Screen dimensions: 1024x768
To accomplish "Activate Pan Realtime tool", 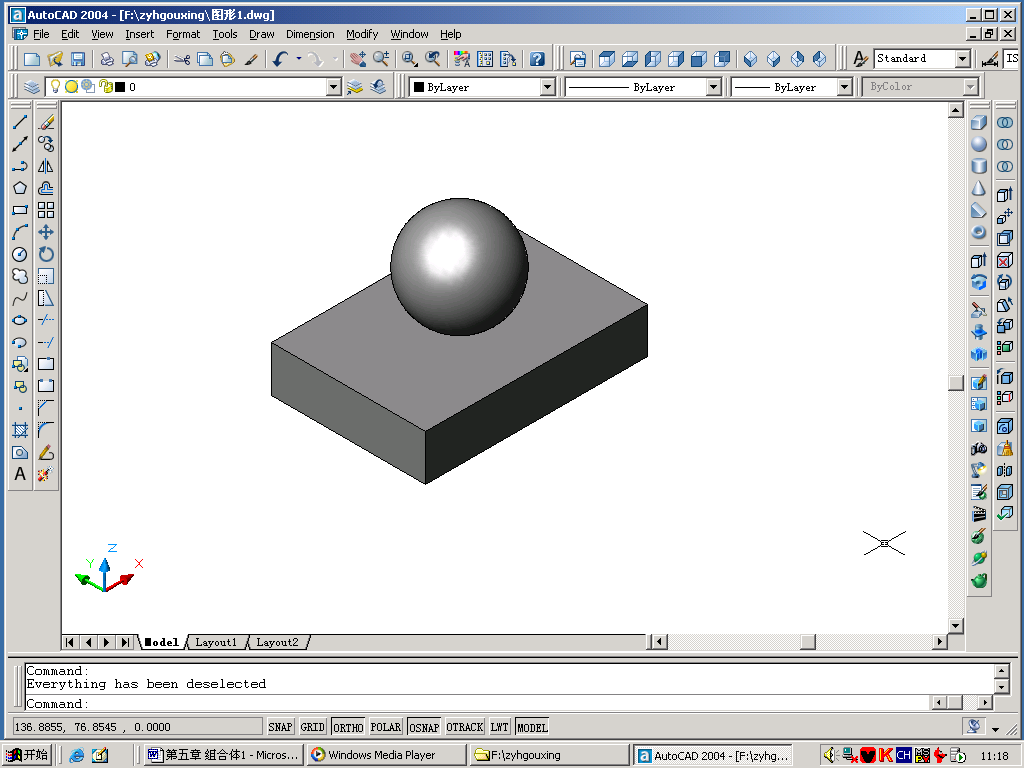I will [x=358, y=59].
